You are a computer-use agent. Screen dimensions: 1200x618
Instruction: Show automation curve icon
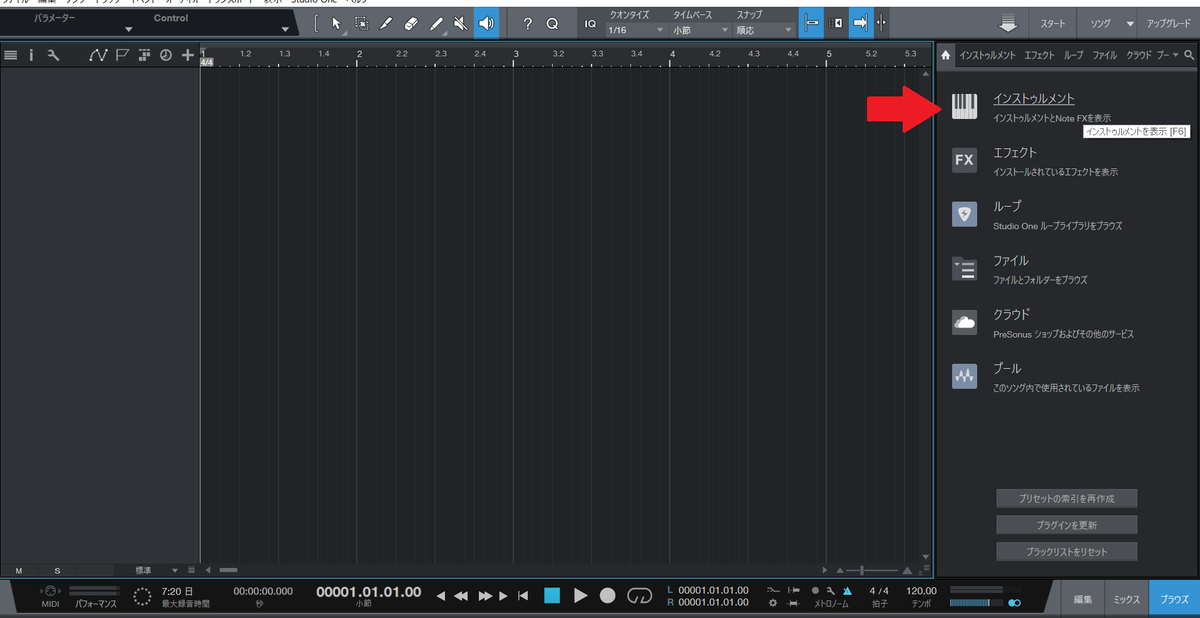tap(98, 55)
